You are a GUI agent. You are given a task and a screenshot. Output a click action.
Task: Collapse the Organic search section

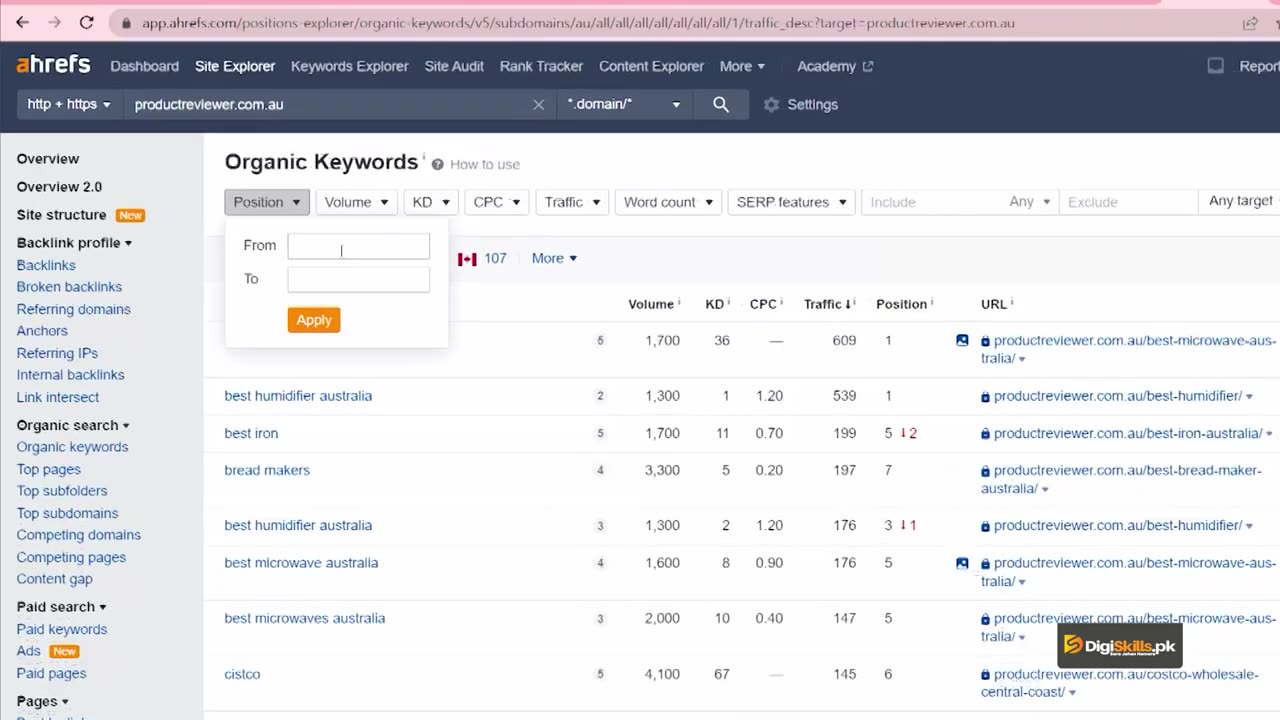coord(73,425)
